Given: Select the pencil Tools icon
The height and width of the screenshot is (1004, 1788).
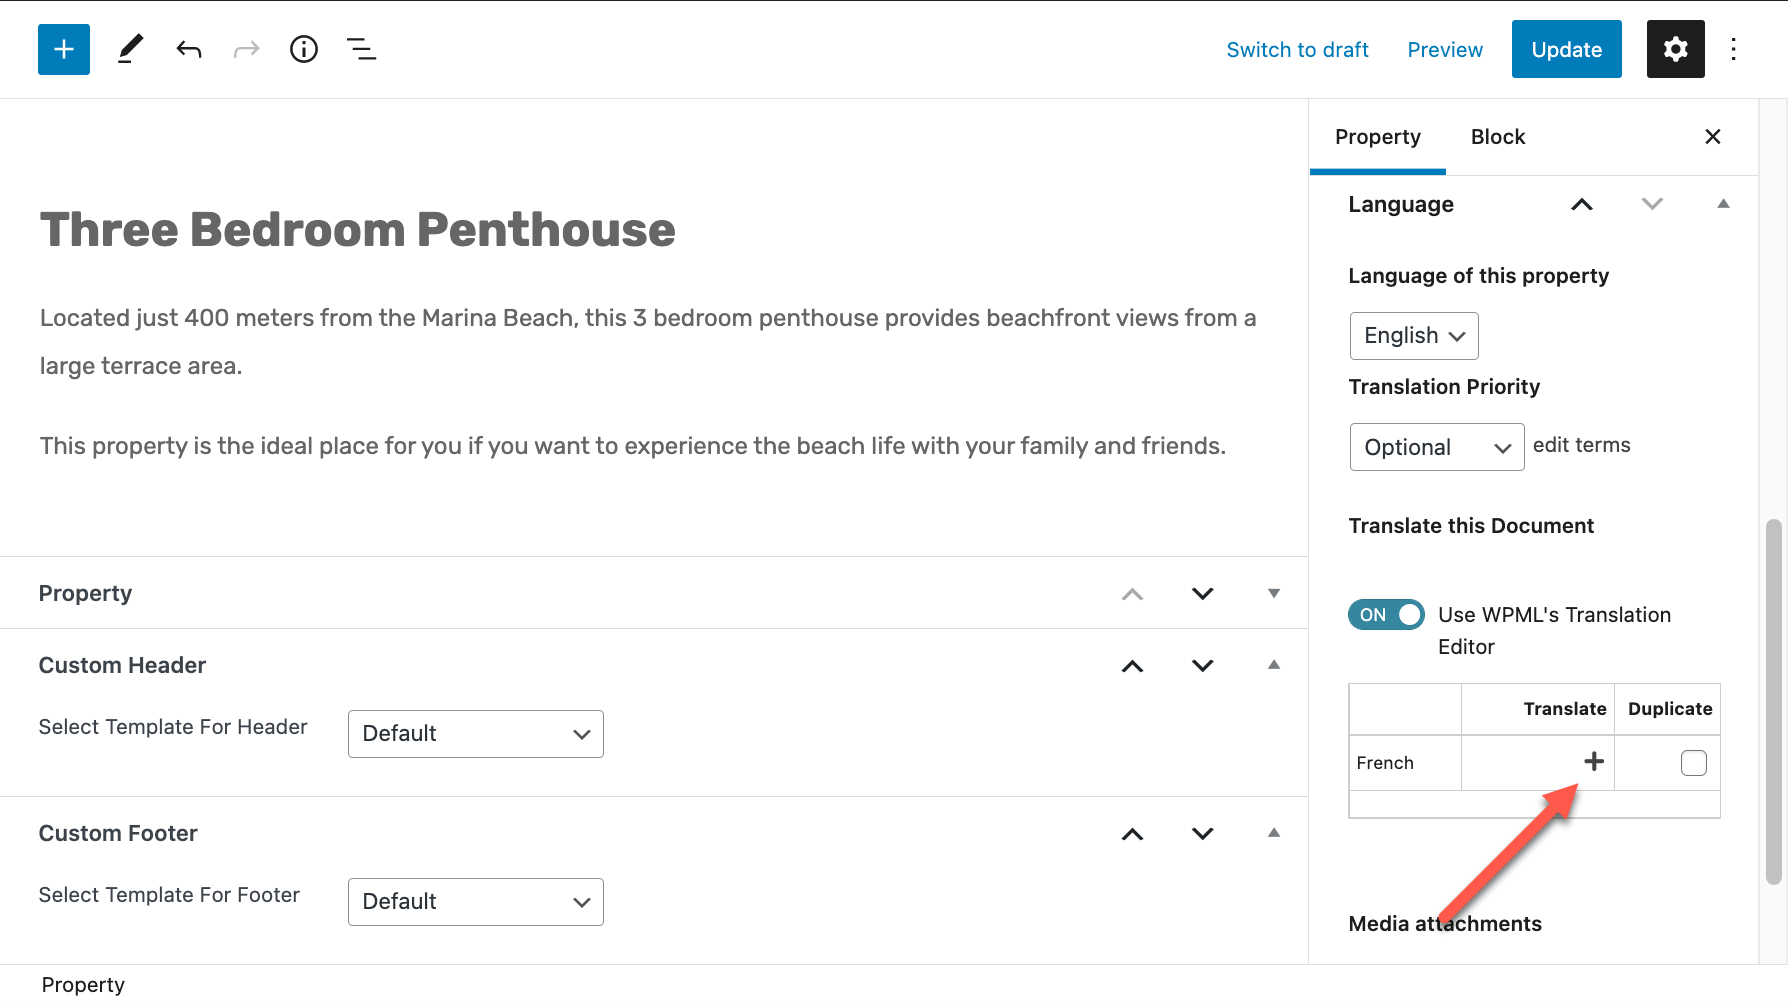Looking at the screenshot, I should 130,49.
